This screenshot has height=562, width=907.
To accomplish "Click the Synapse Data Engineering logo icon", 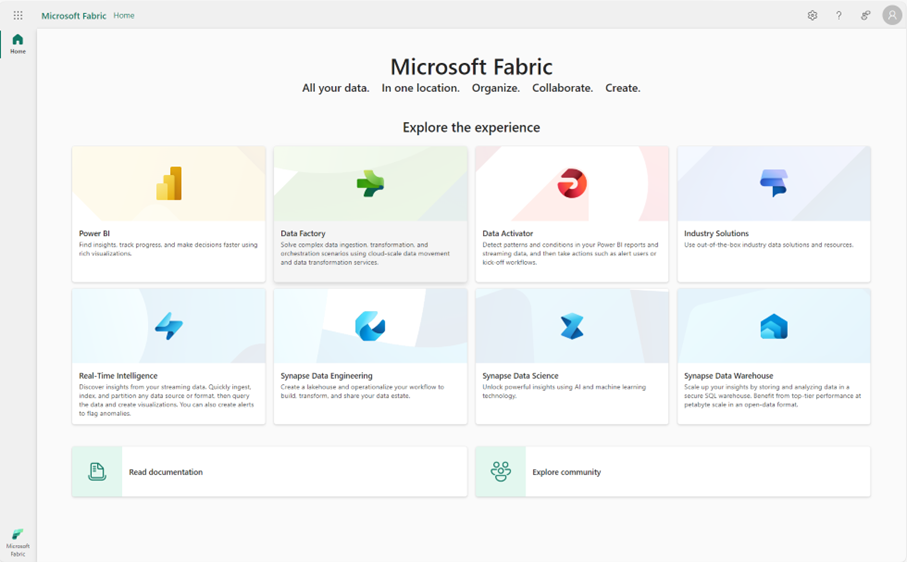I will tap(370, 326).
